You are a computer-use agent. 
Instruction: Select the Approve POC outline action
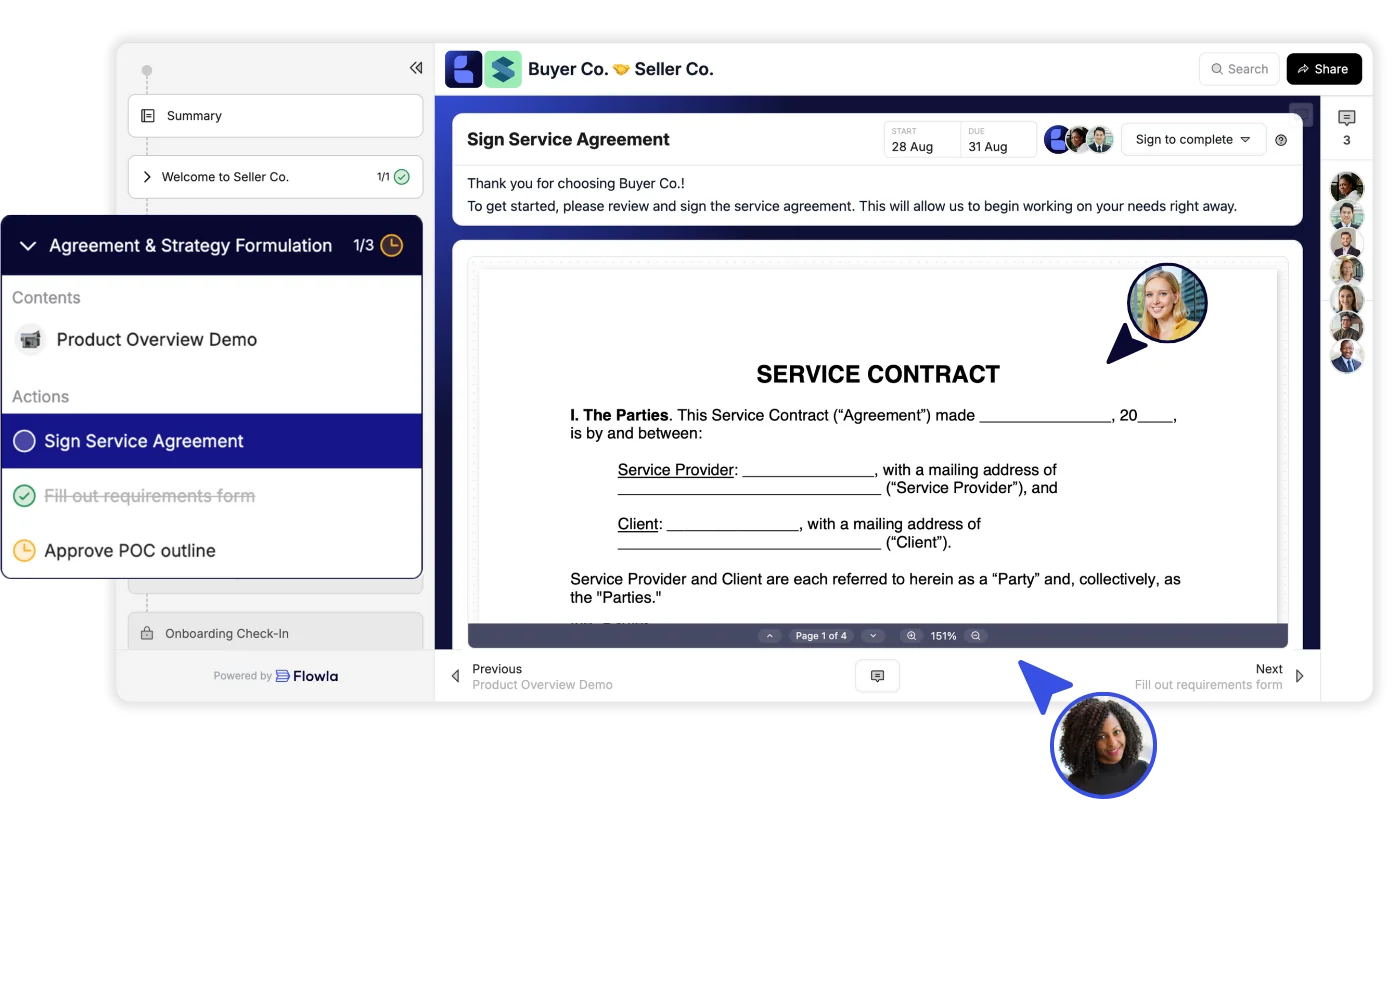tap(212, 551)
